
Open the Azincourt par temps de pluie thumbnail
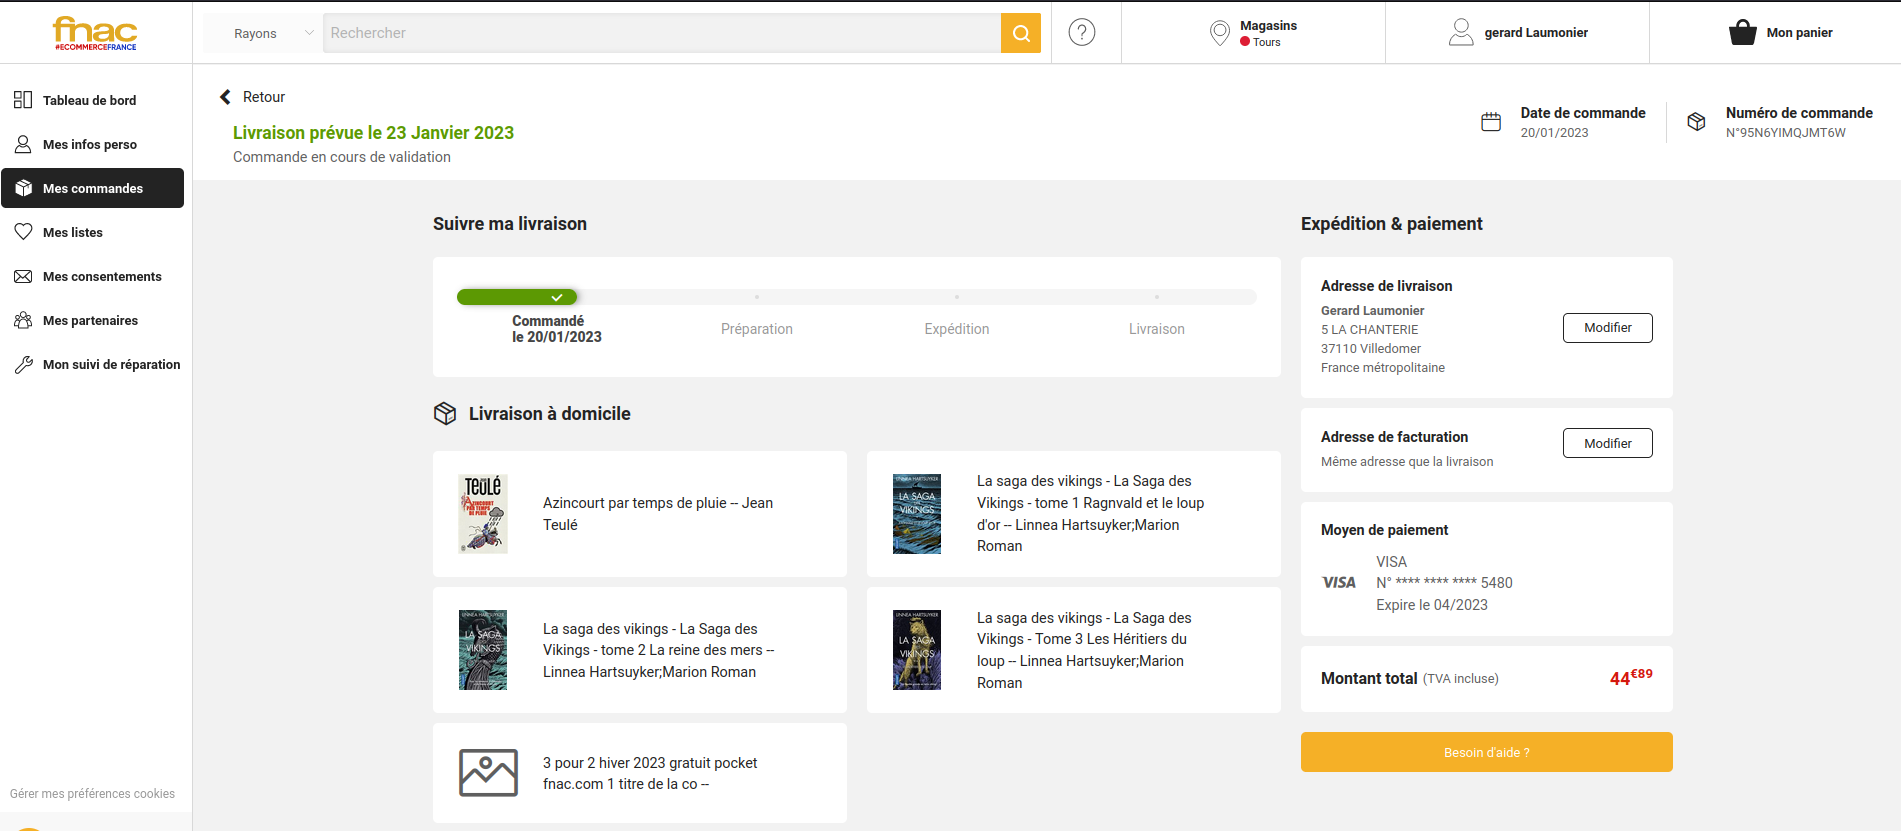pos(483,514)
